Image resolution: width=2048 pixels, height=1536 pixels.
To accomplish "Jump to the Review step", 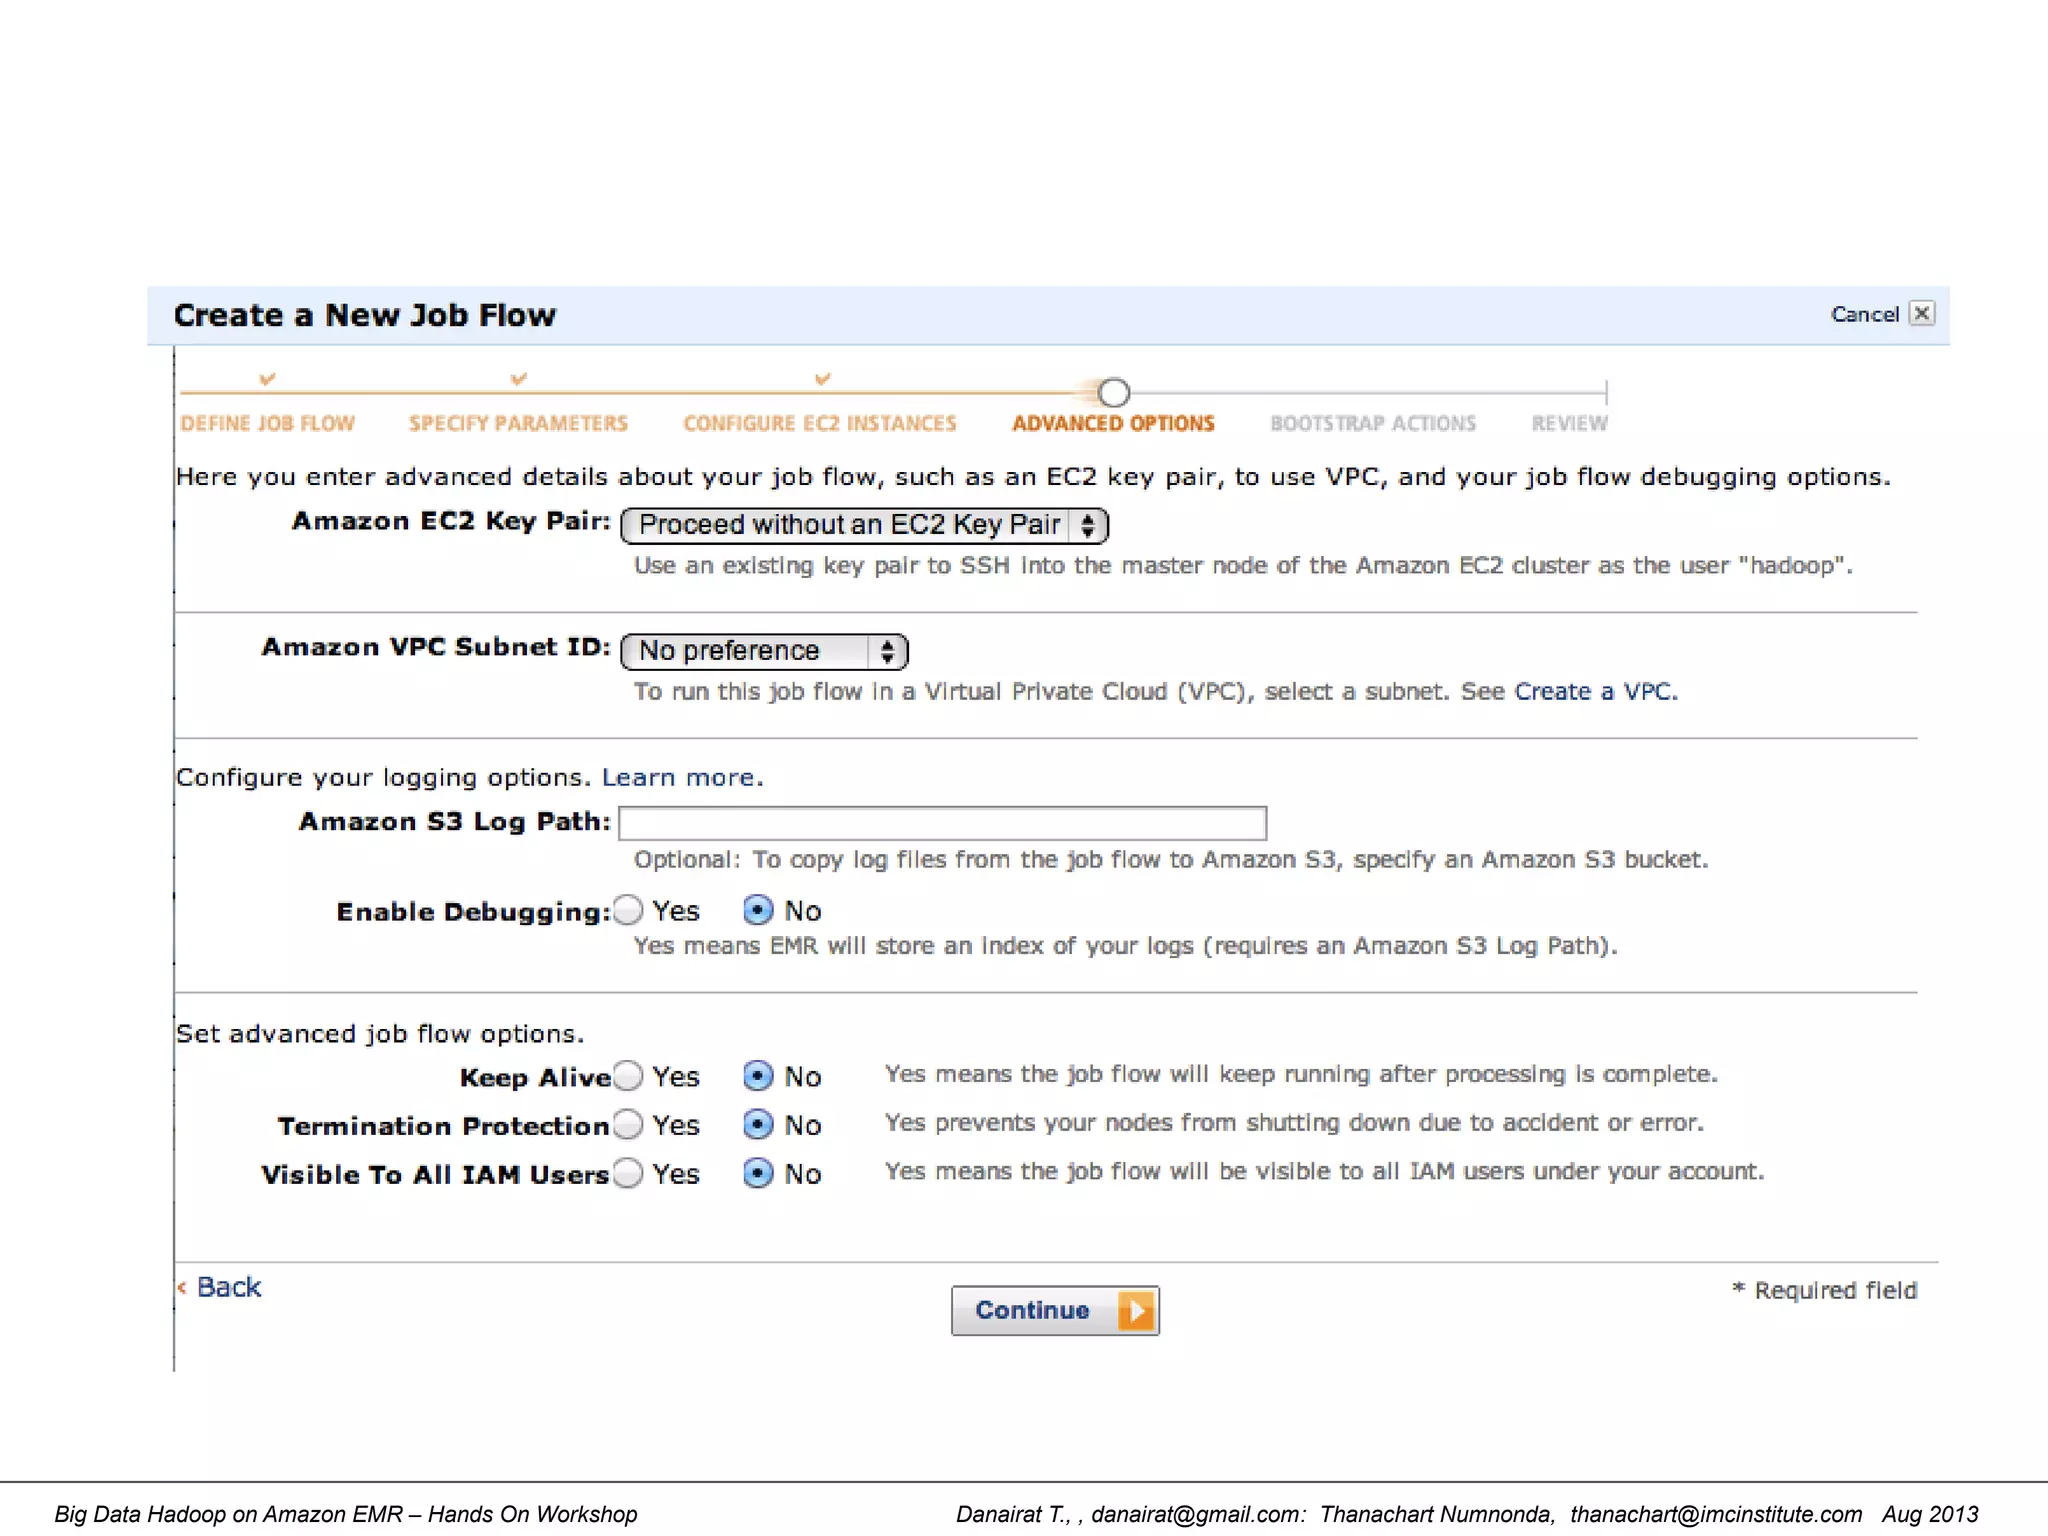I will [1569, 423].
